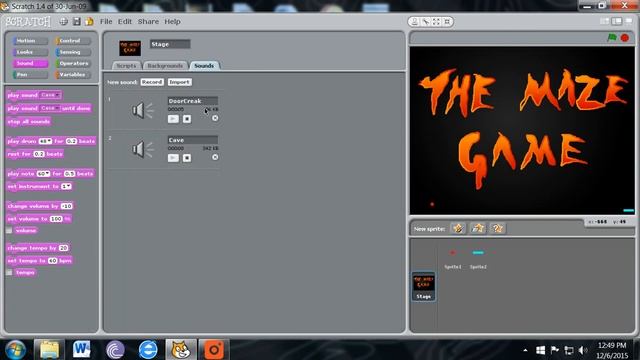Open the File menu
The height and width of the screenshot is (360, 640).
click(106, 22)
